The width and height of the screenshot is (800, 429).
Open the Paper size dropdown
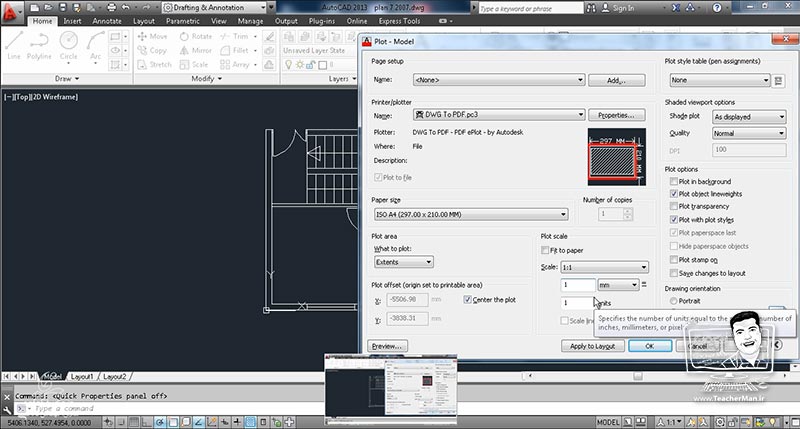point(470,215)
